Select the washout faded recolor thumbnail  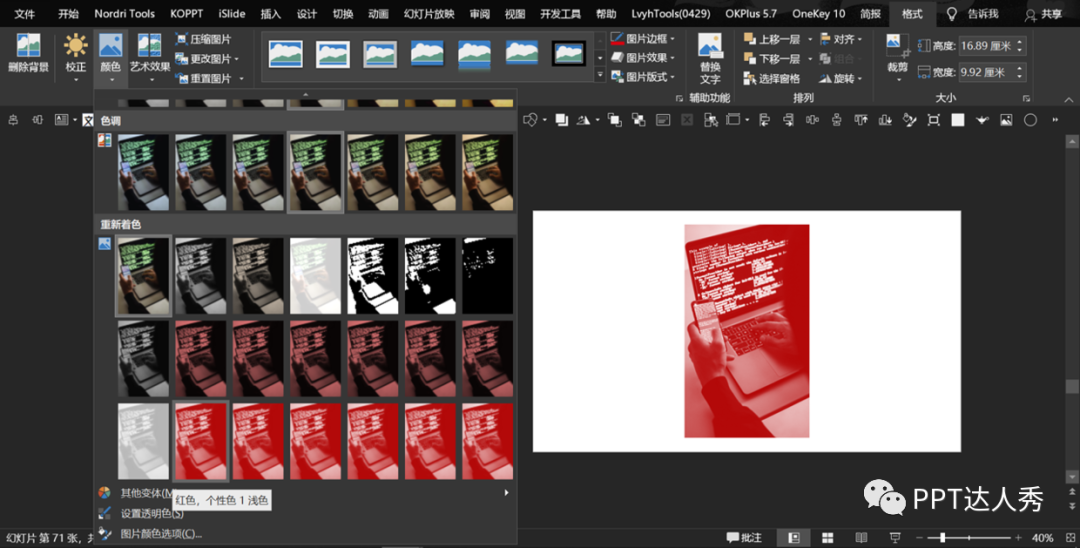315,275
